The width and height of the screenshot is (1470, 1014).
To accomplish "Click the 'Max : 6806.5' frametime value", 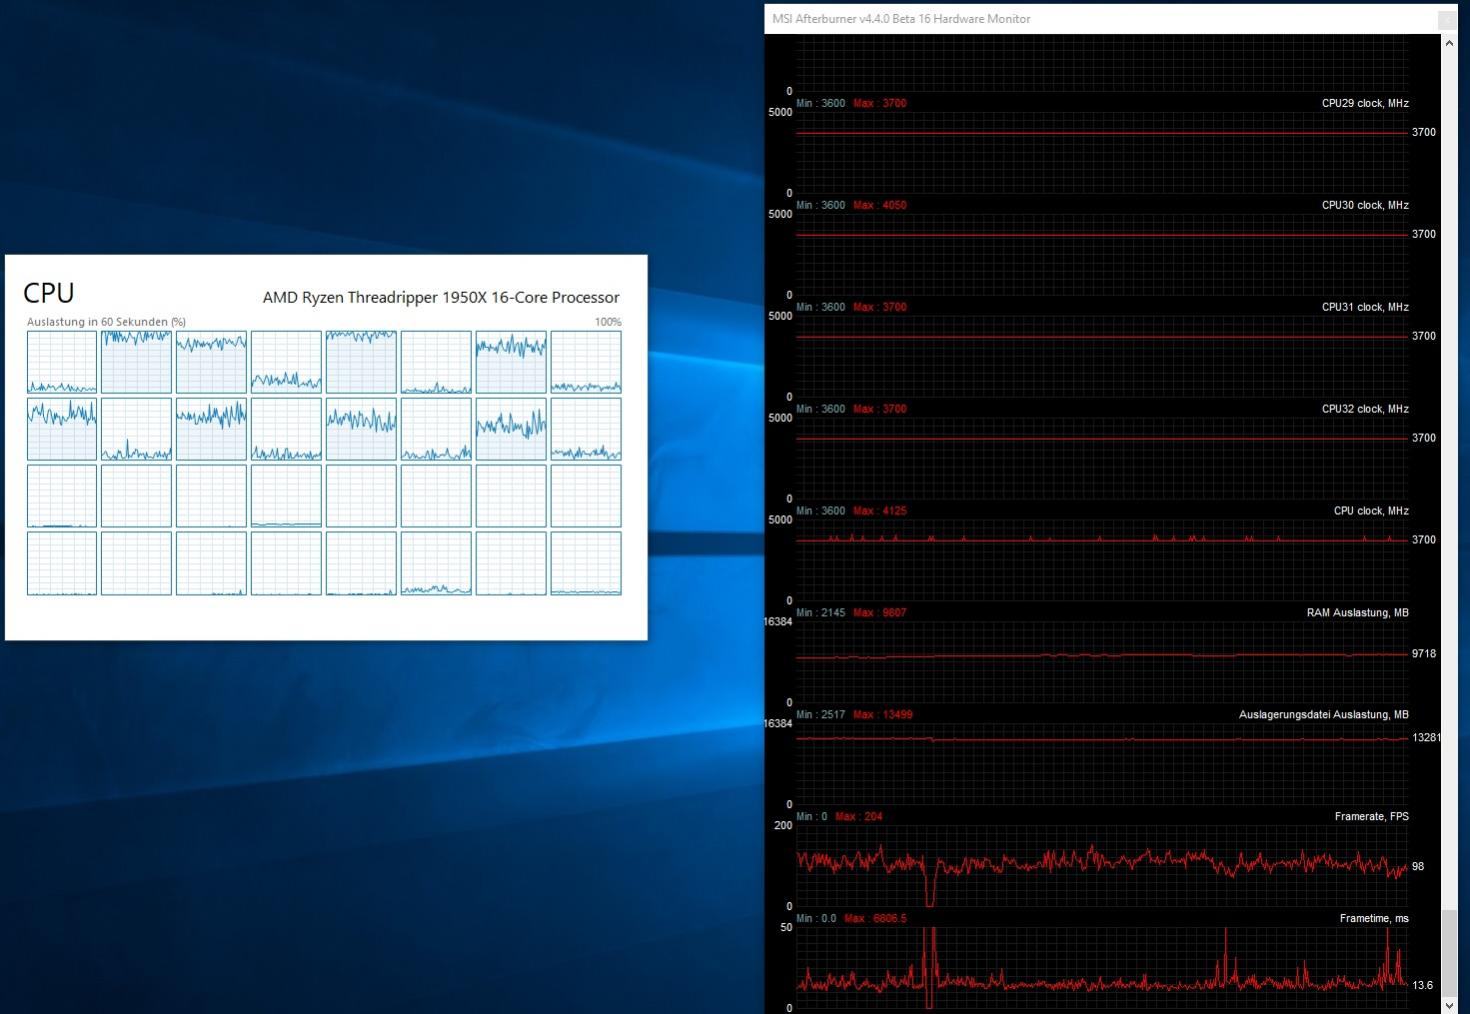I will pyautogui.click(x=875, y=919).
